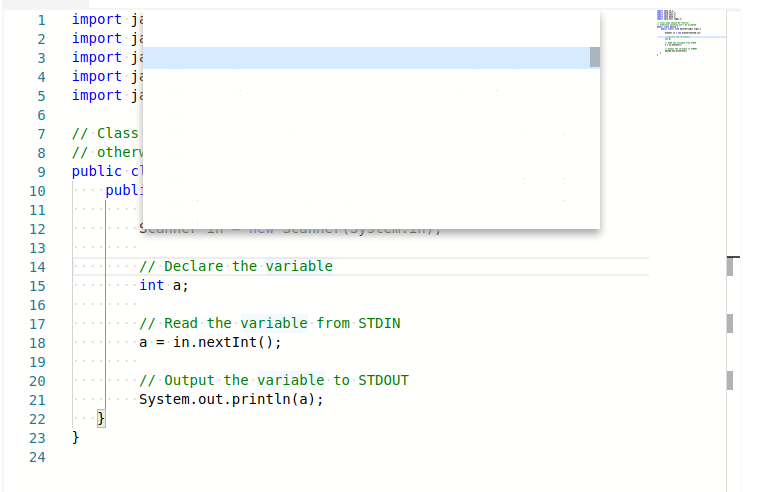Place cursor on 'int a;' declaration
The width and height of the screenshot is (770, 492).
(x=164, y=285)
